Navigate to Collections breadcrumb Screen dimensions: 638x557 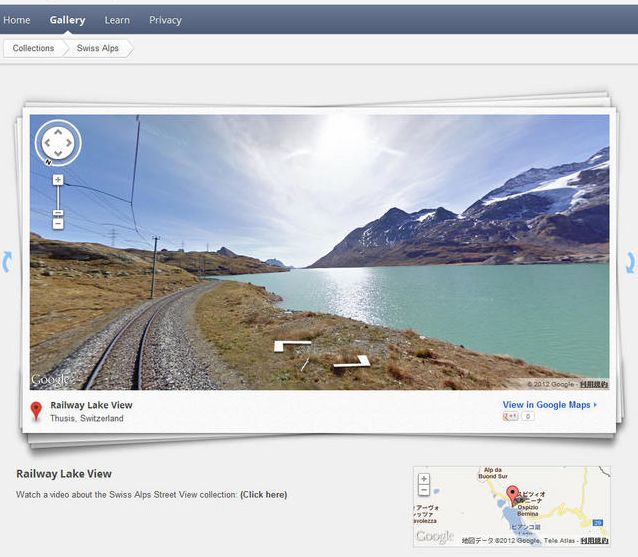[x=34, y=48]
